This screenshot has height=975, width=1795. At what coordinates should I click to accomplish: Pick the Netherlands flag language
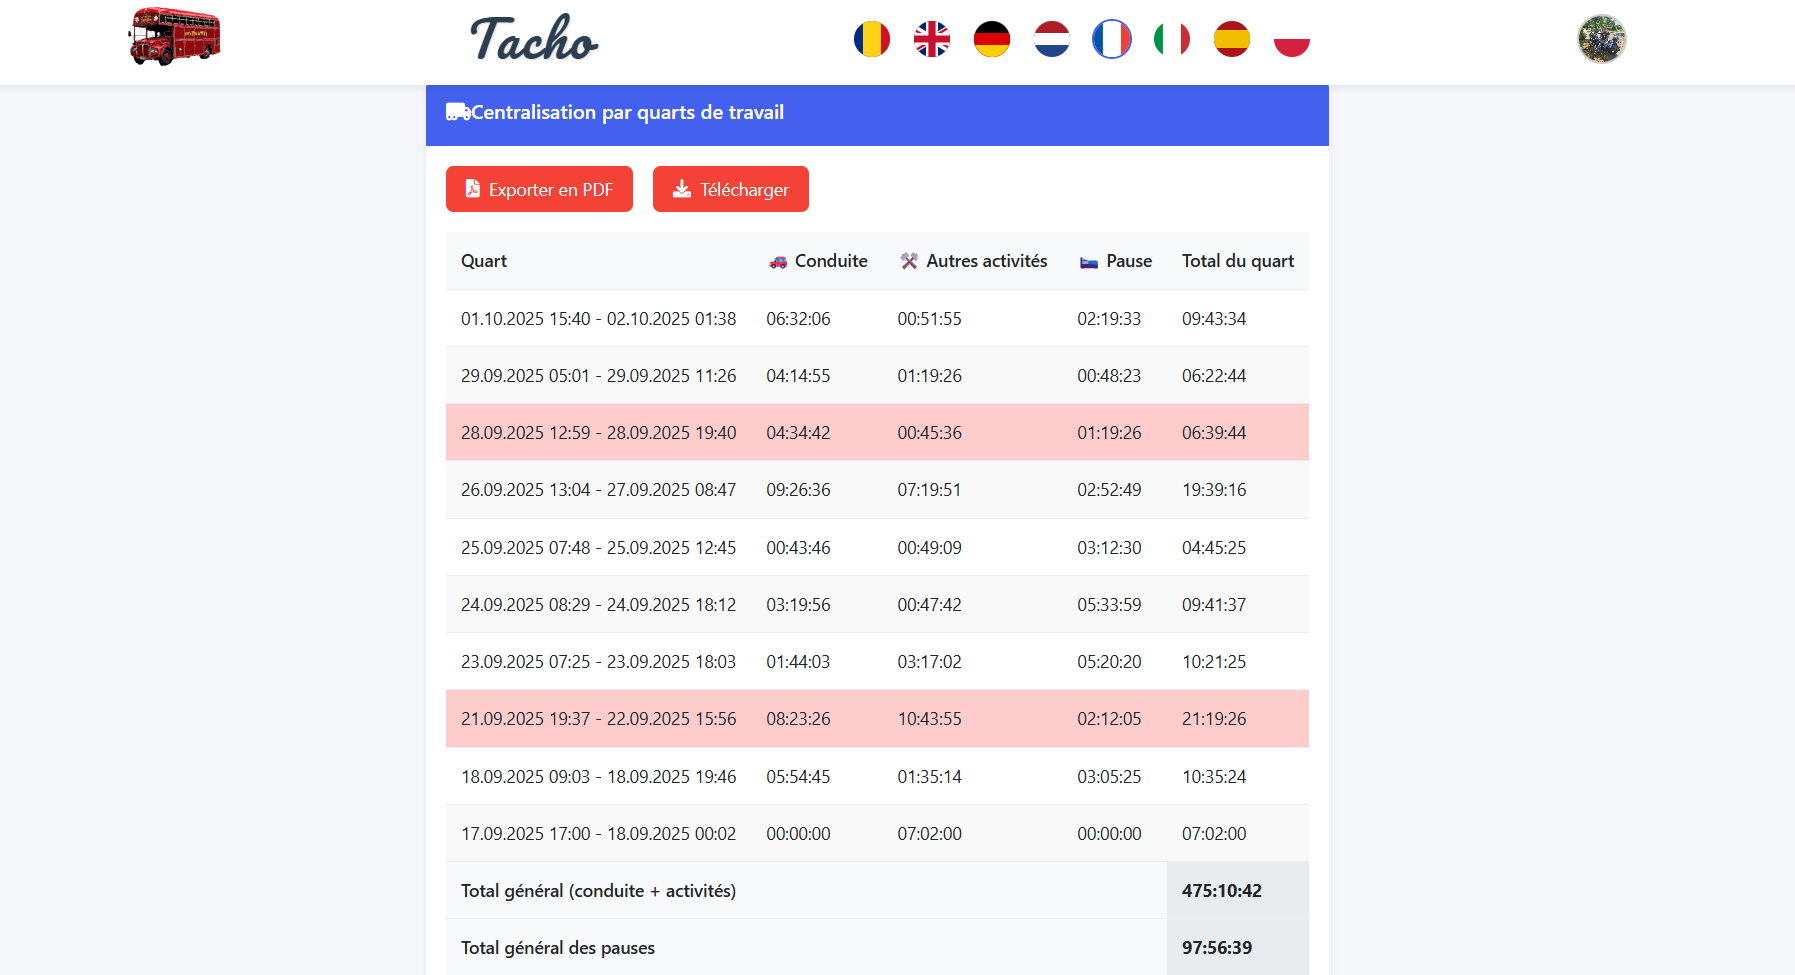1051,40
